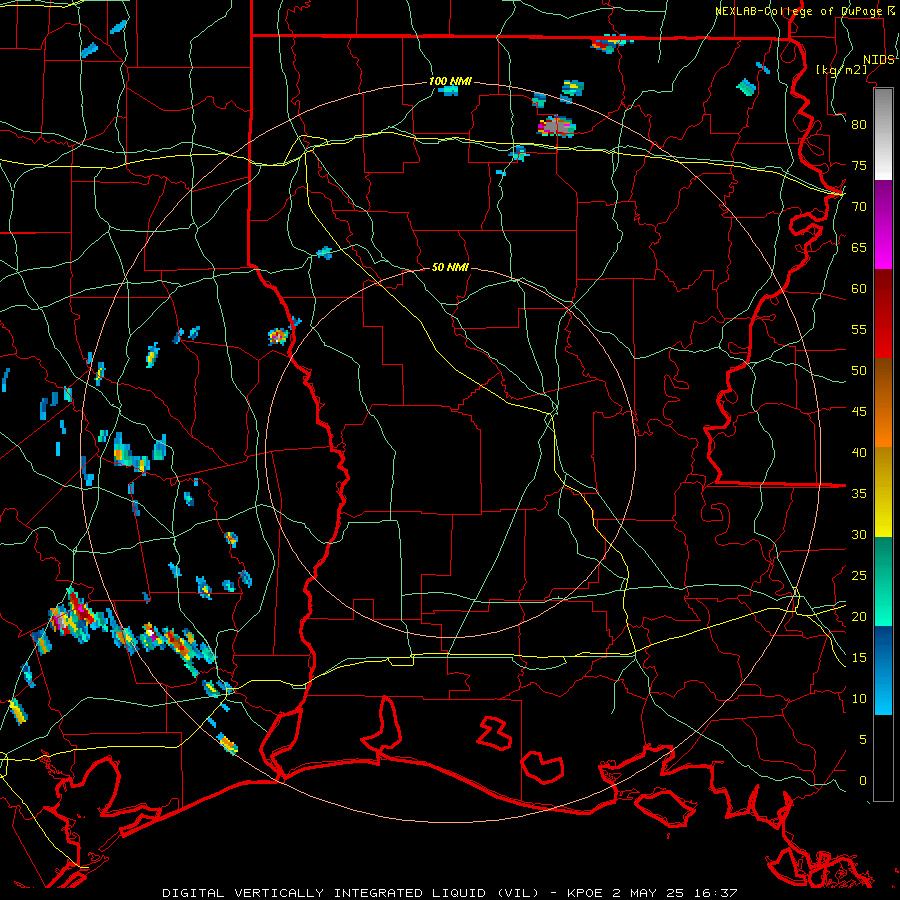The image size is (900, 900).
Task: Click the 35 value on the scale
Action: 859,494
